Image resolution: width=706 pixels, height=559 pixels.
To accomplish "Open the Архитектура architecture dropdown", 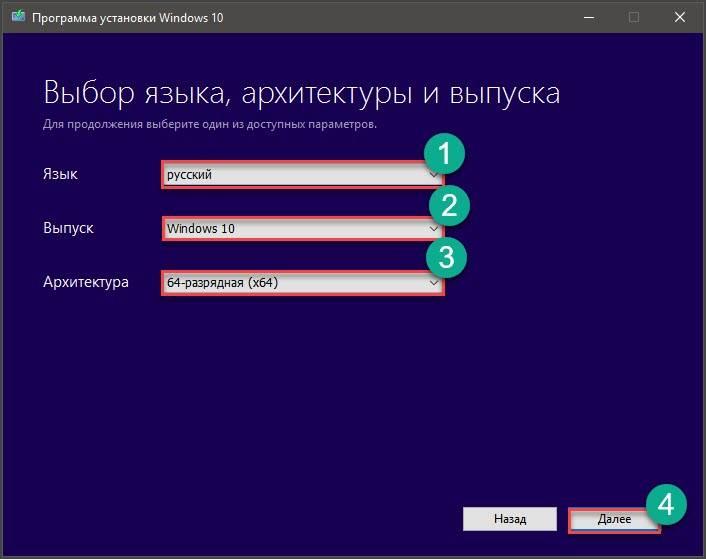I will click(x=303, y=283).
